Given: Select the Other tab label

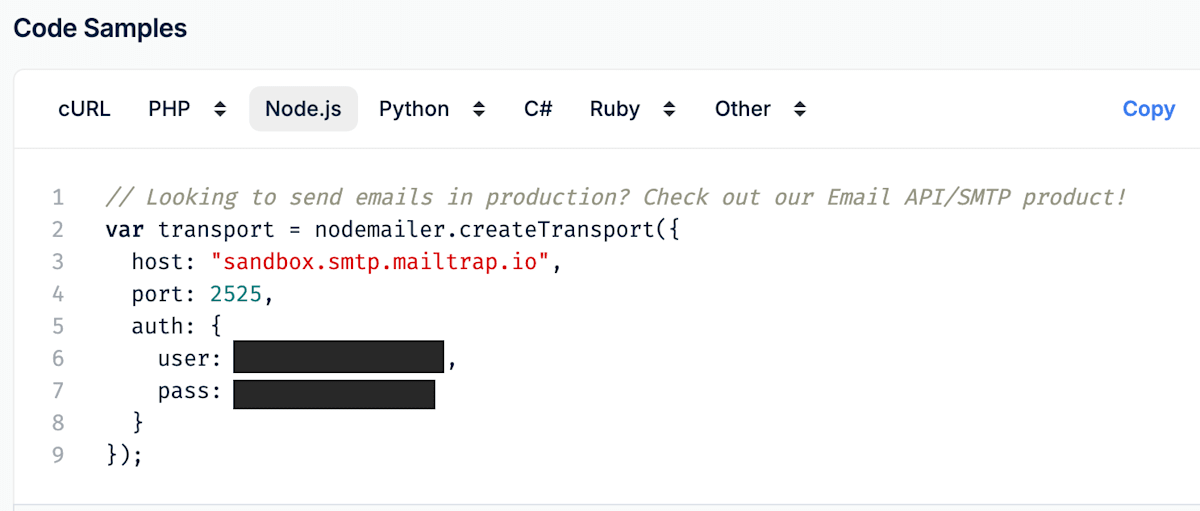Looking at the screenshot, I should 742,109.
